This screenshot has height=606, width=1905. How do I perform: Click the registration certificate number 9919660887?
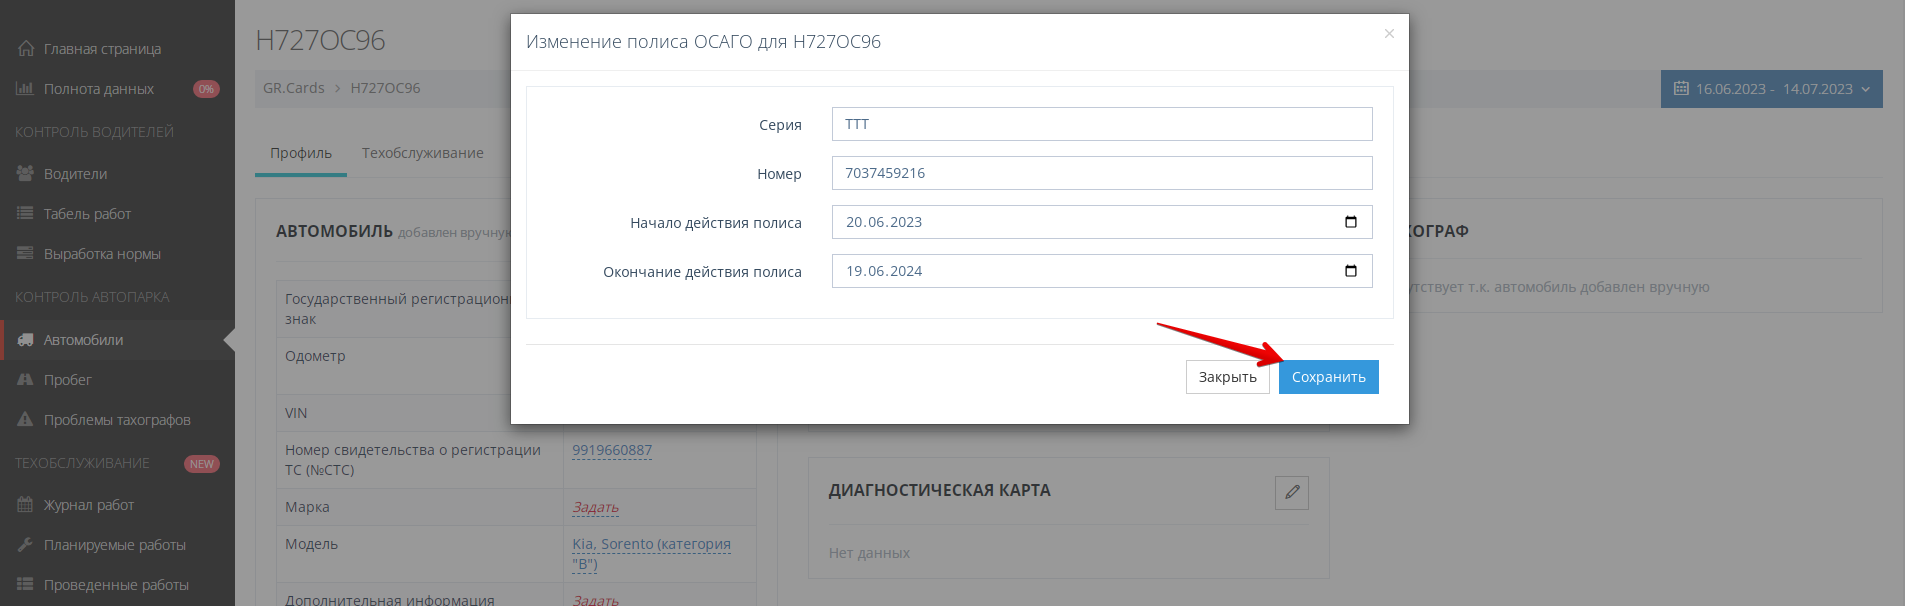click(x=611, y=450)
